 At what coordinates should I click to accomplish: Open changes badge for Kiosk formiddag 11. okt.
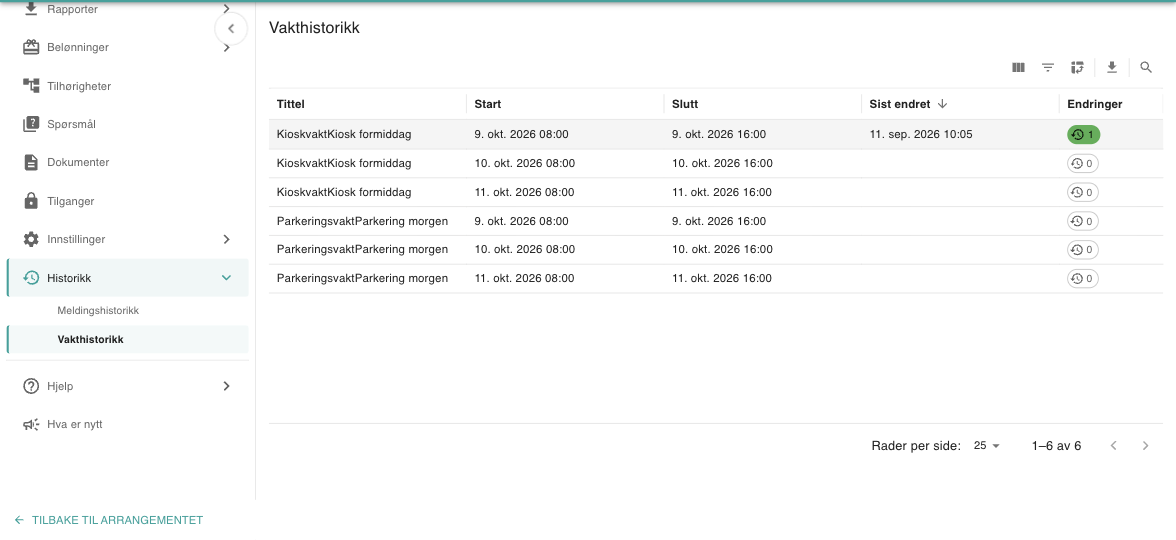1083,193
